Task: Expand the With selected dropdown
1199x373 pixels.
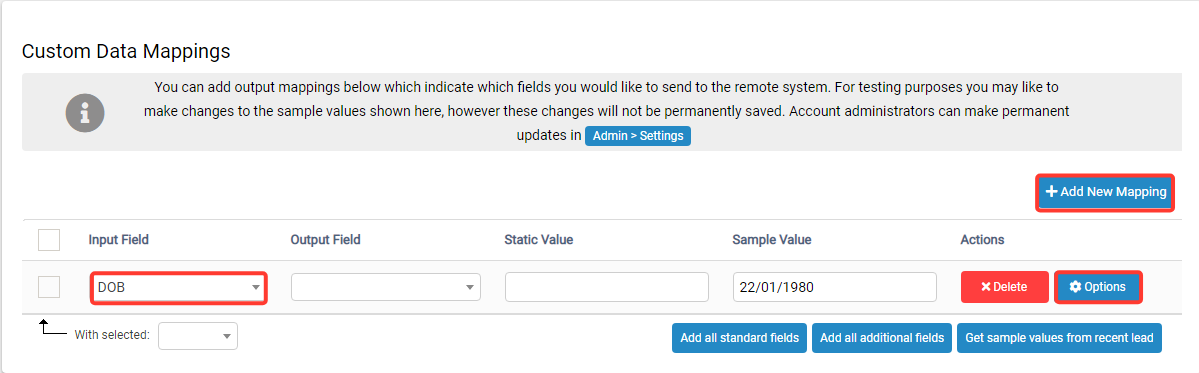Action: tap(198, 336)
